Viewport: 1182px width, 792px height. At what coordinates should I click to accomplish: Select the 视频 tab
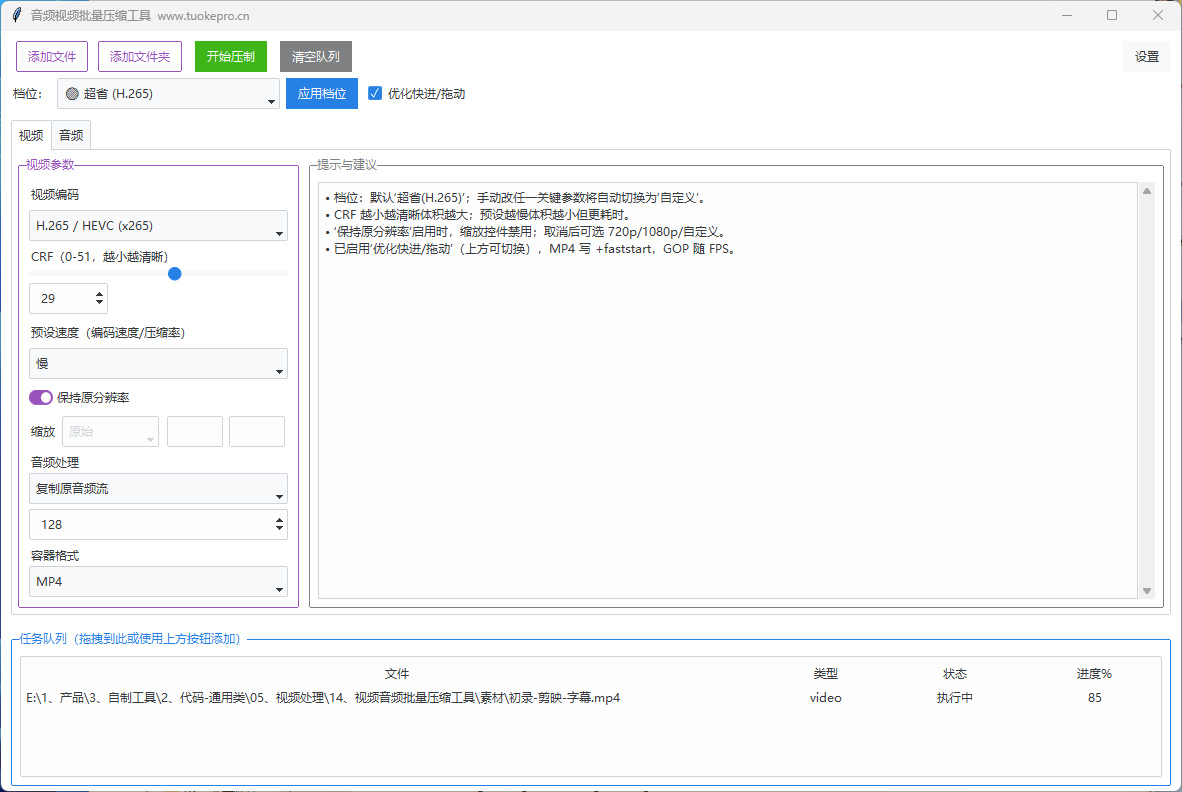tap(31, 135)
